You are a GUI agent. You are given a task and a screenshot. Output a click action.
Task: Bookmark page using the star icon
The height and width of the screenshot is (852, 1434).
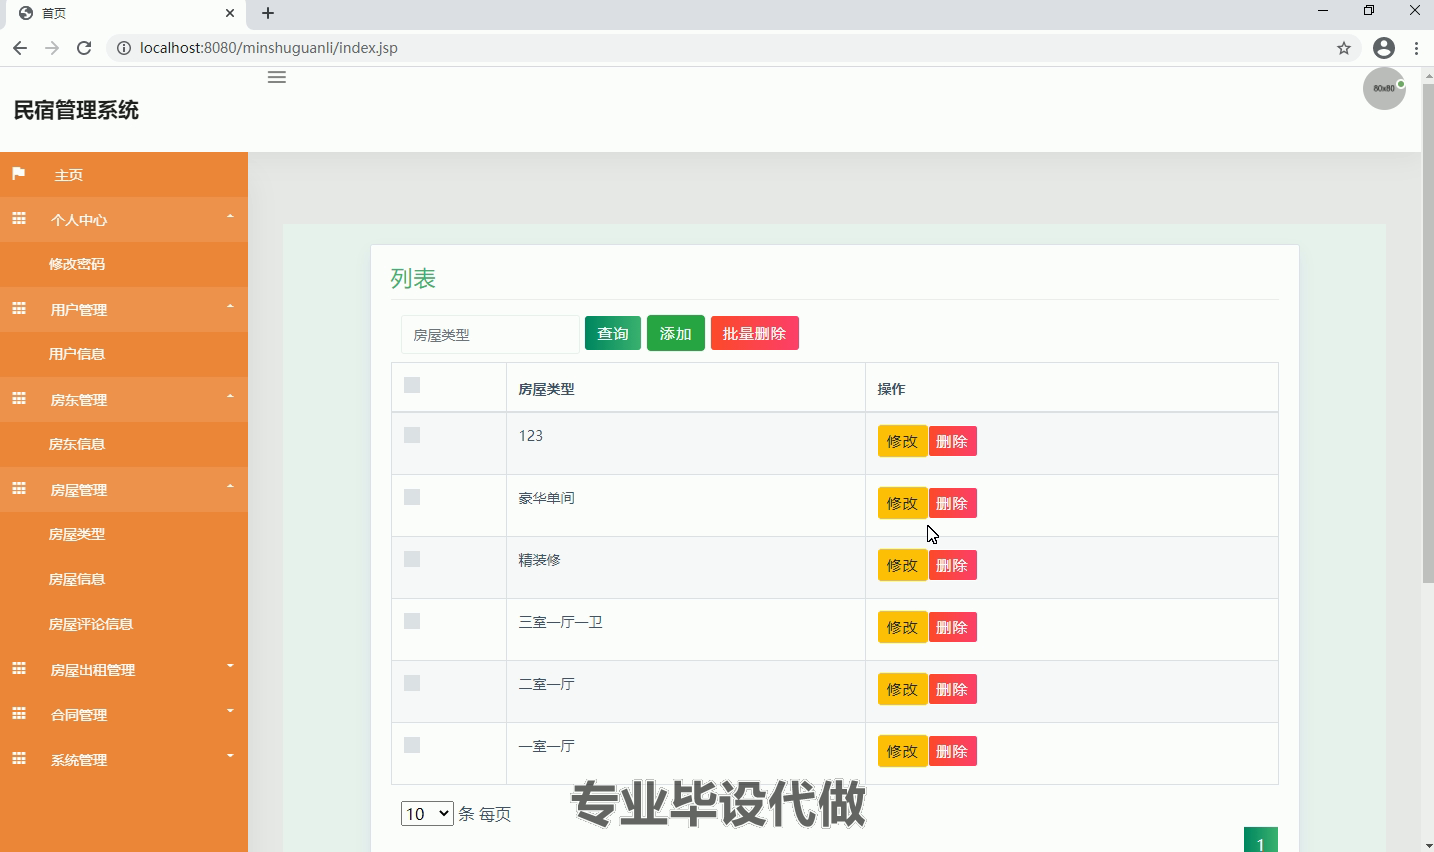(1344, 48)
